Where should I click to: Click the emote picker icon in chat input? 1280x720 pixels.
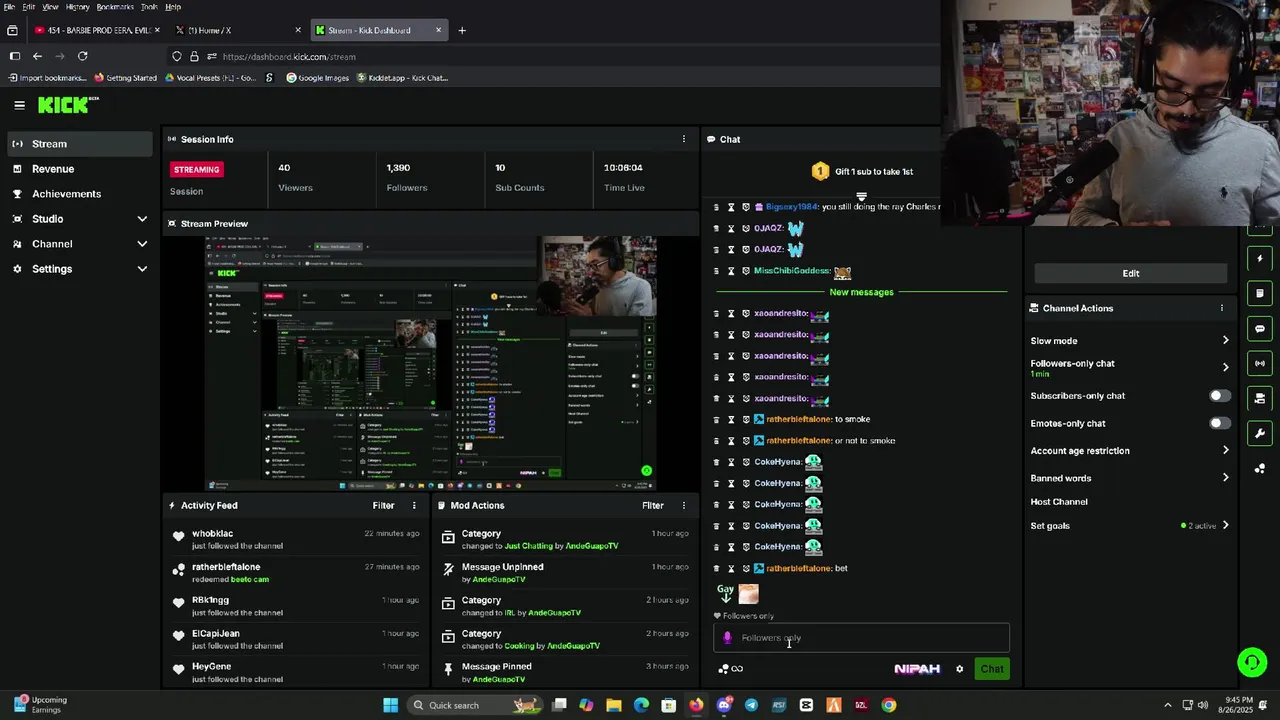pos(727,638)
